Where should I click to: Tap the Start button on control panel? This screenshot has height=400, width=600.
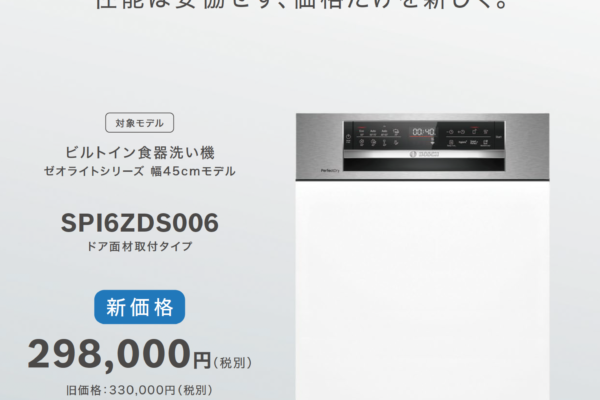click(x=499, y=137)
